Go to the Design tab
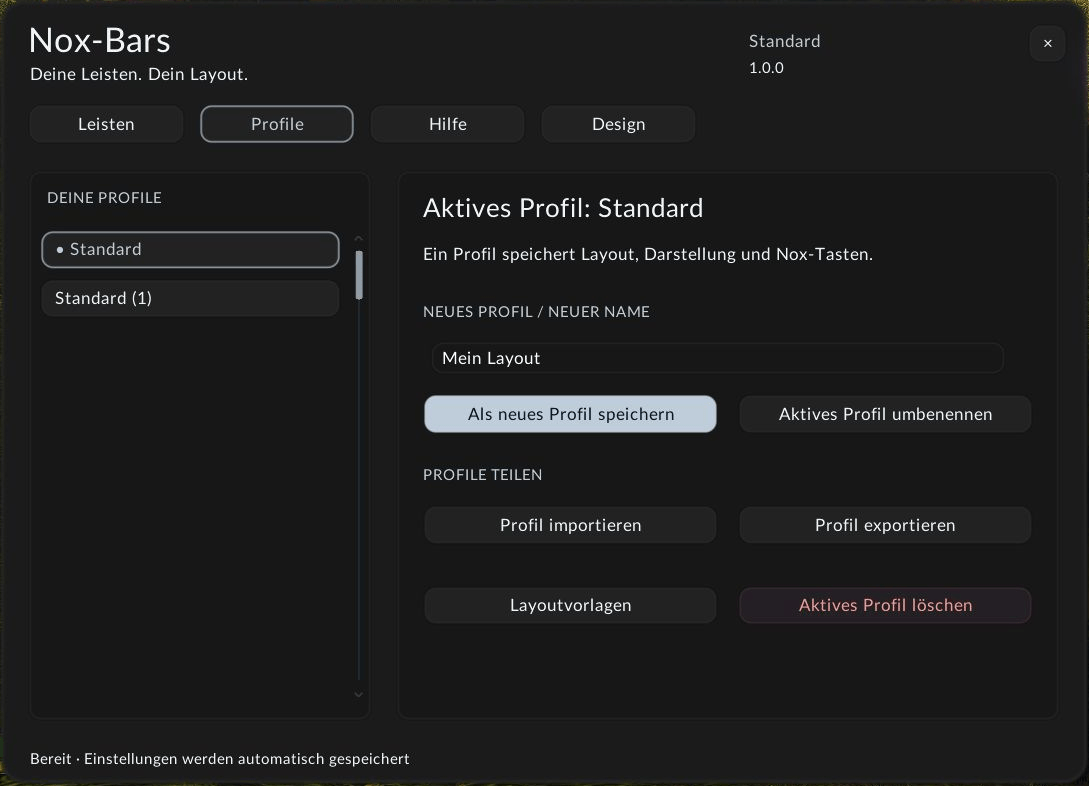Image resolution: width=1089 pixels, height=786 pixels. [618, 124]
